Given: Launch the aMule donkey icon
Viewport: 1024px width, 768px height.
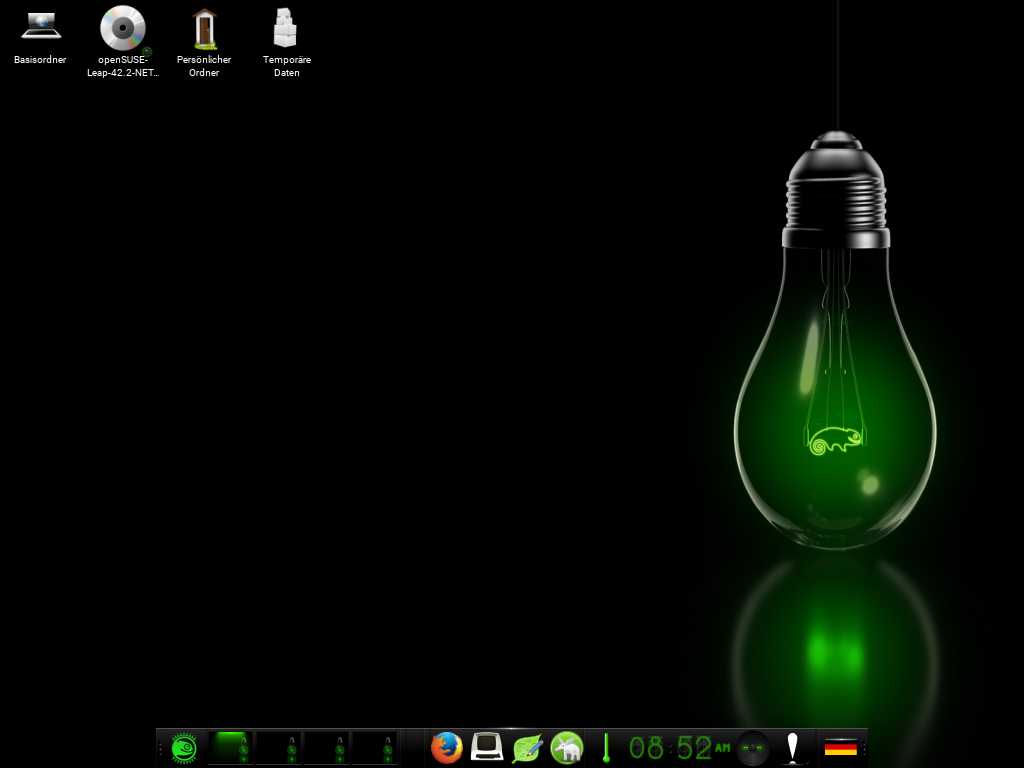Looking at the screenshot, I should 567,748.
